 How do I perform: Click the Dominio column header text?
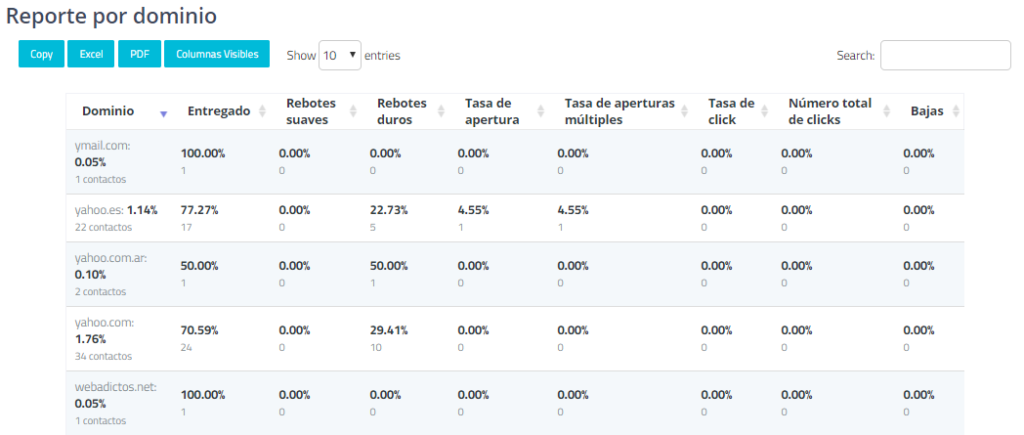108,111
